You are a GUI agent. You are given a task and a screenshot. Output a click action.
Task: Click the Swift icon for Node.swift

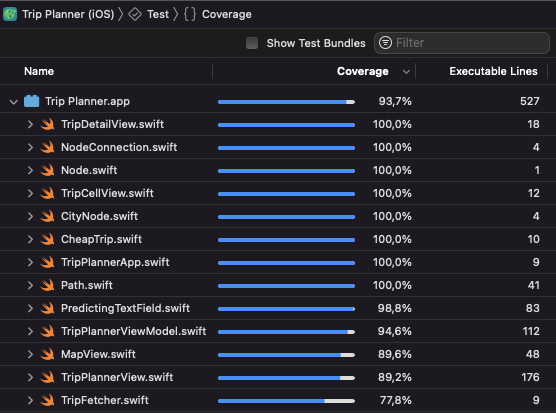coord(47,170)
